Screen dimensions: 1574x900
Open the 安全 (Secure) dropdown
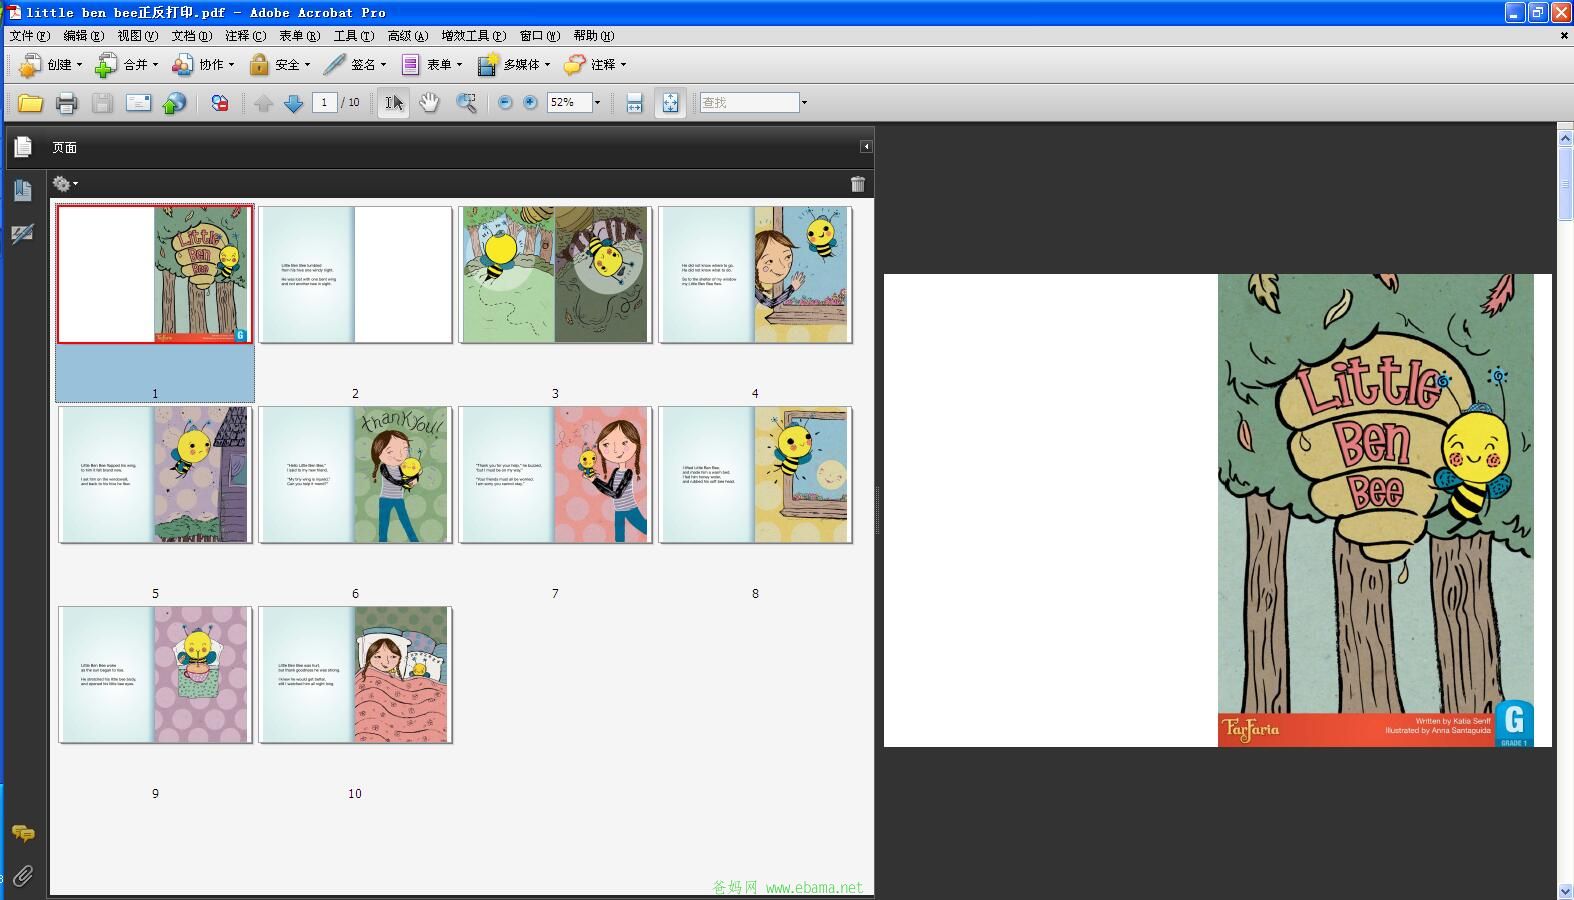tap(279, 65)
